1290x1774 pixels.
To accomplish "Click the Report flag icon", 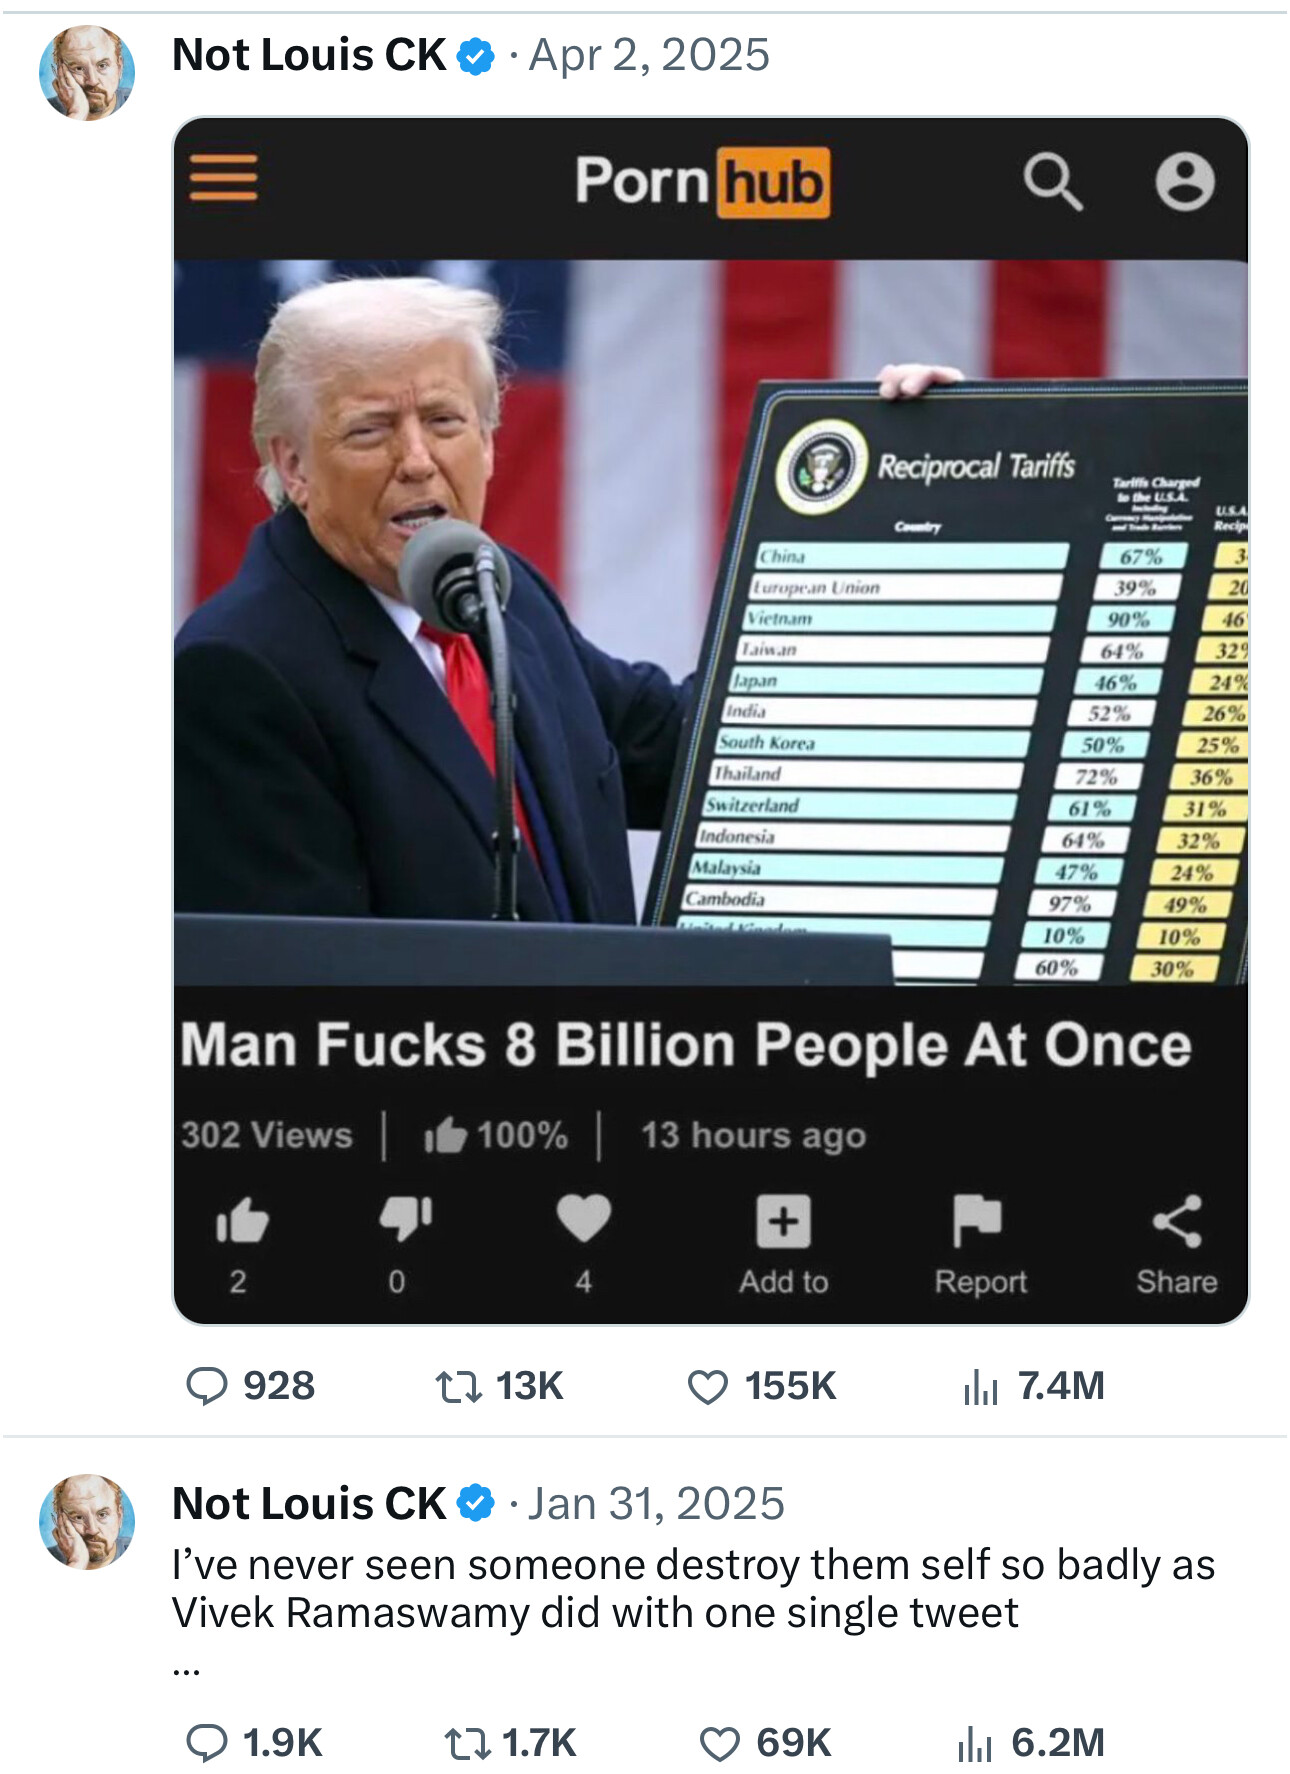I will [x=977, y=1220].
